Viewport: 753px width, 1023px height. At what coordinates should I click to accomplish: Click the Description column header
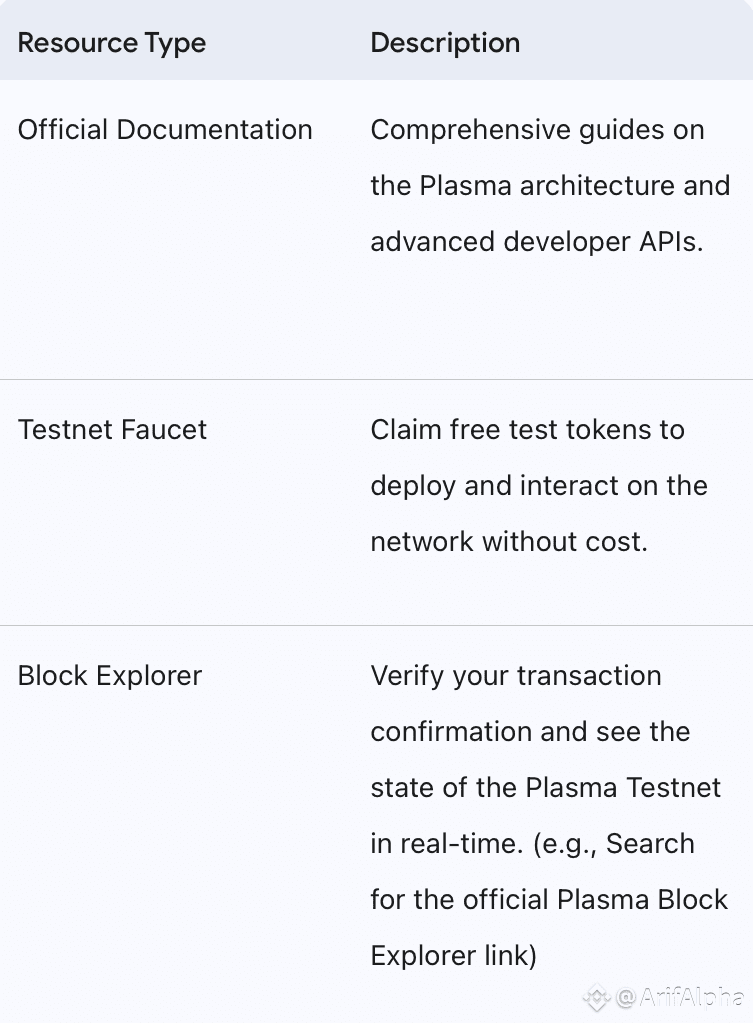445,43
